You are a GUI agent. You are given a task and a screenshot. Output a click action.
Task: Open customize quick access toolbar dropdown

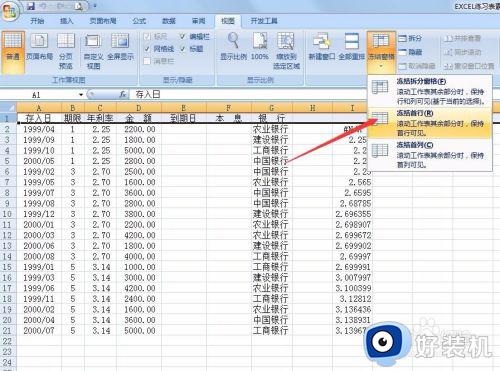(x=94, y=6)
